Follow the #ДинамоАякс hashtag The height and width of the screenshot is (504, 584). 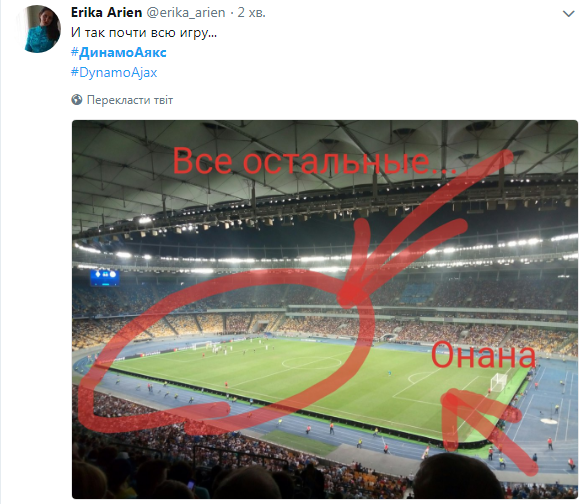click(118, 52)
